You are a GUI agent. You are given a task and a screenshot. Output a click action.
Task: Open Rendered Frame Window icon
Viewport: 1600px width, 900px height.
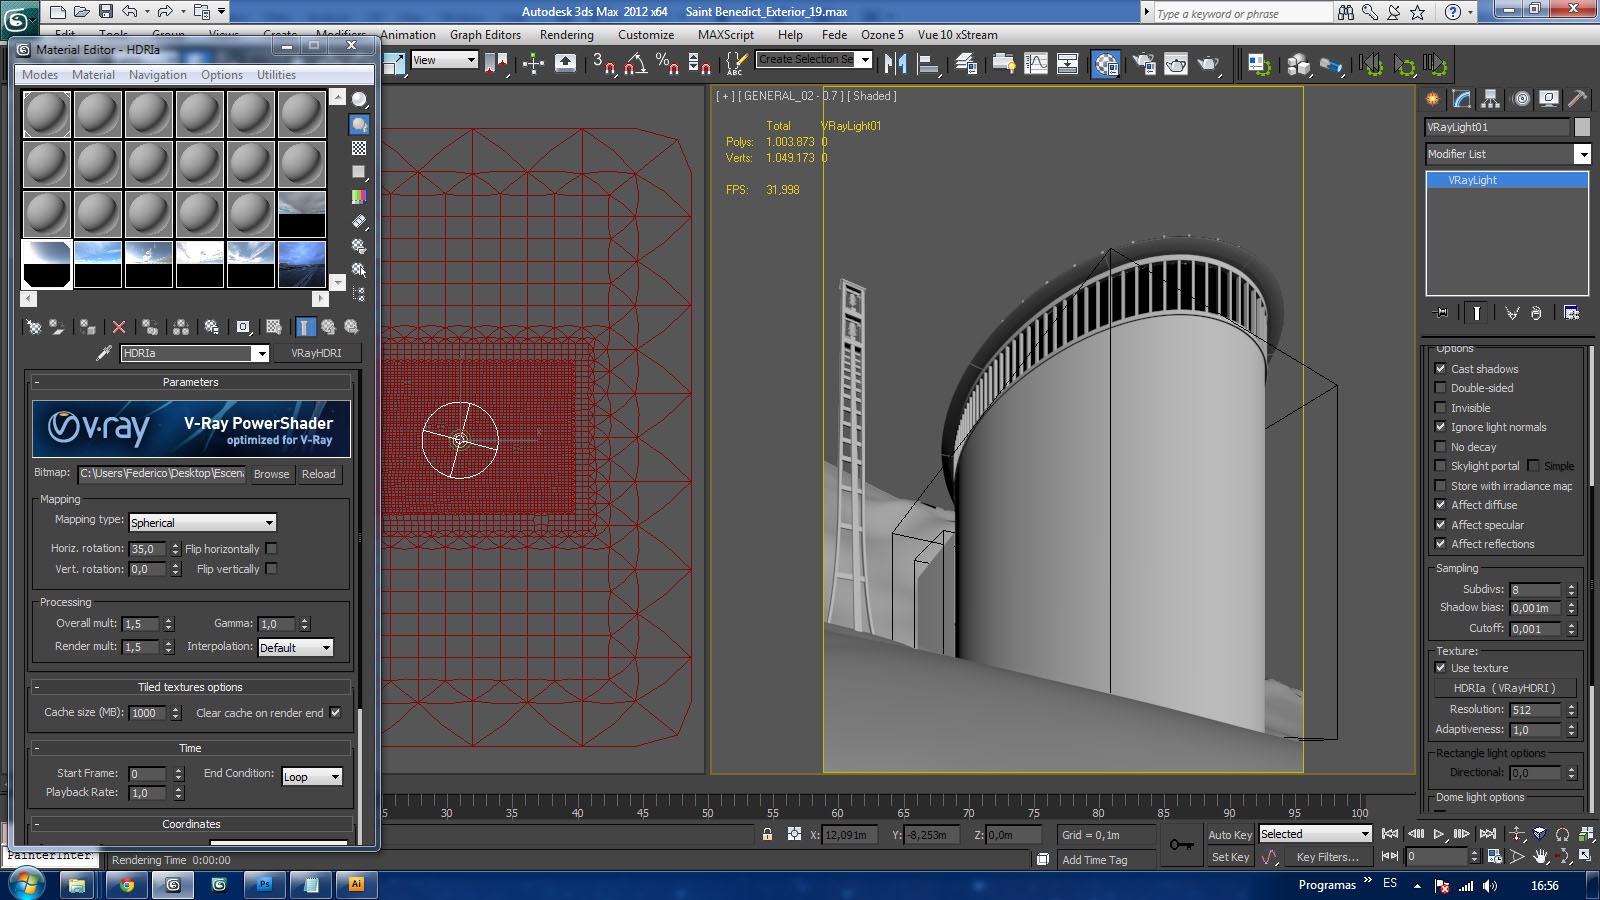[x=1176, y=64]
